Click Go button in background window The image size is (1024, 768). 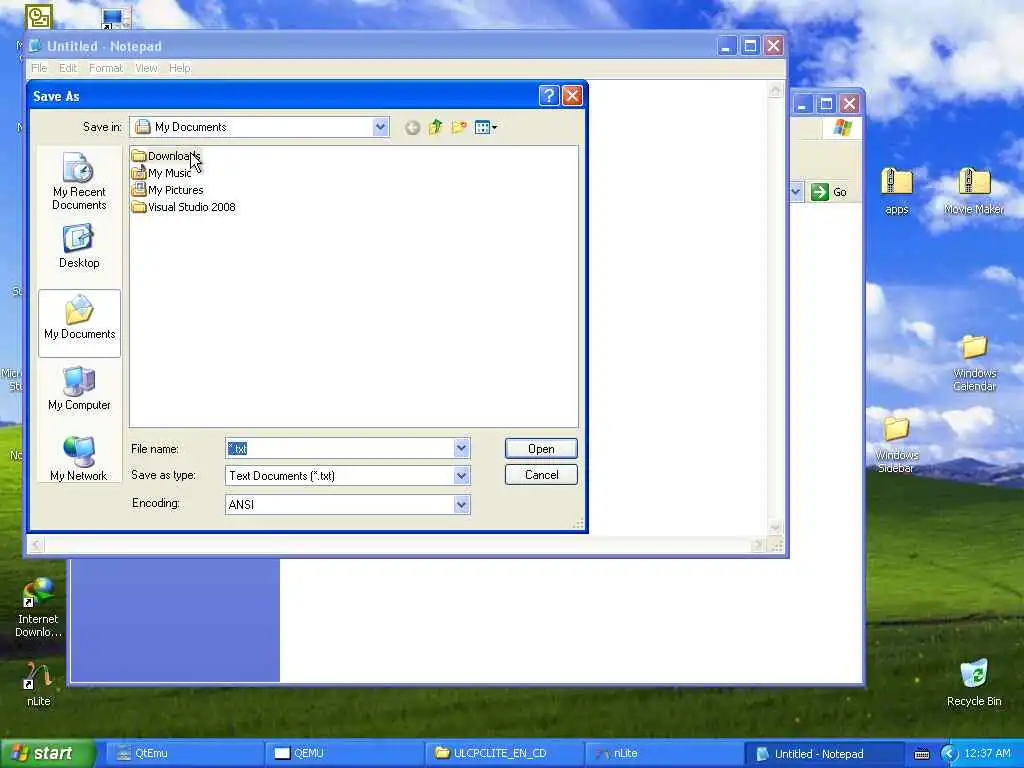pyautogui.click(x=829, y=192)
